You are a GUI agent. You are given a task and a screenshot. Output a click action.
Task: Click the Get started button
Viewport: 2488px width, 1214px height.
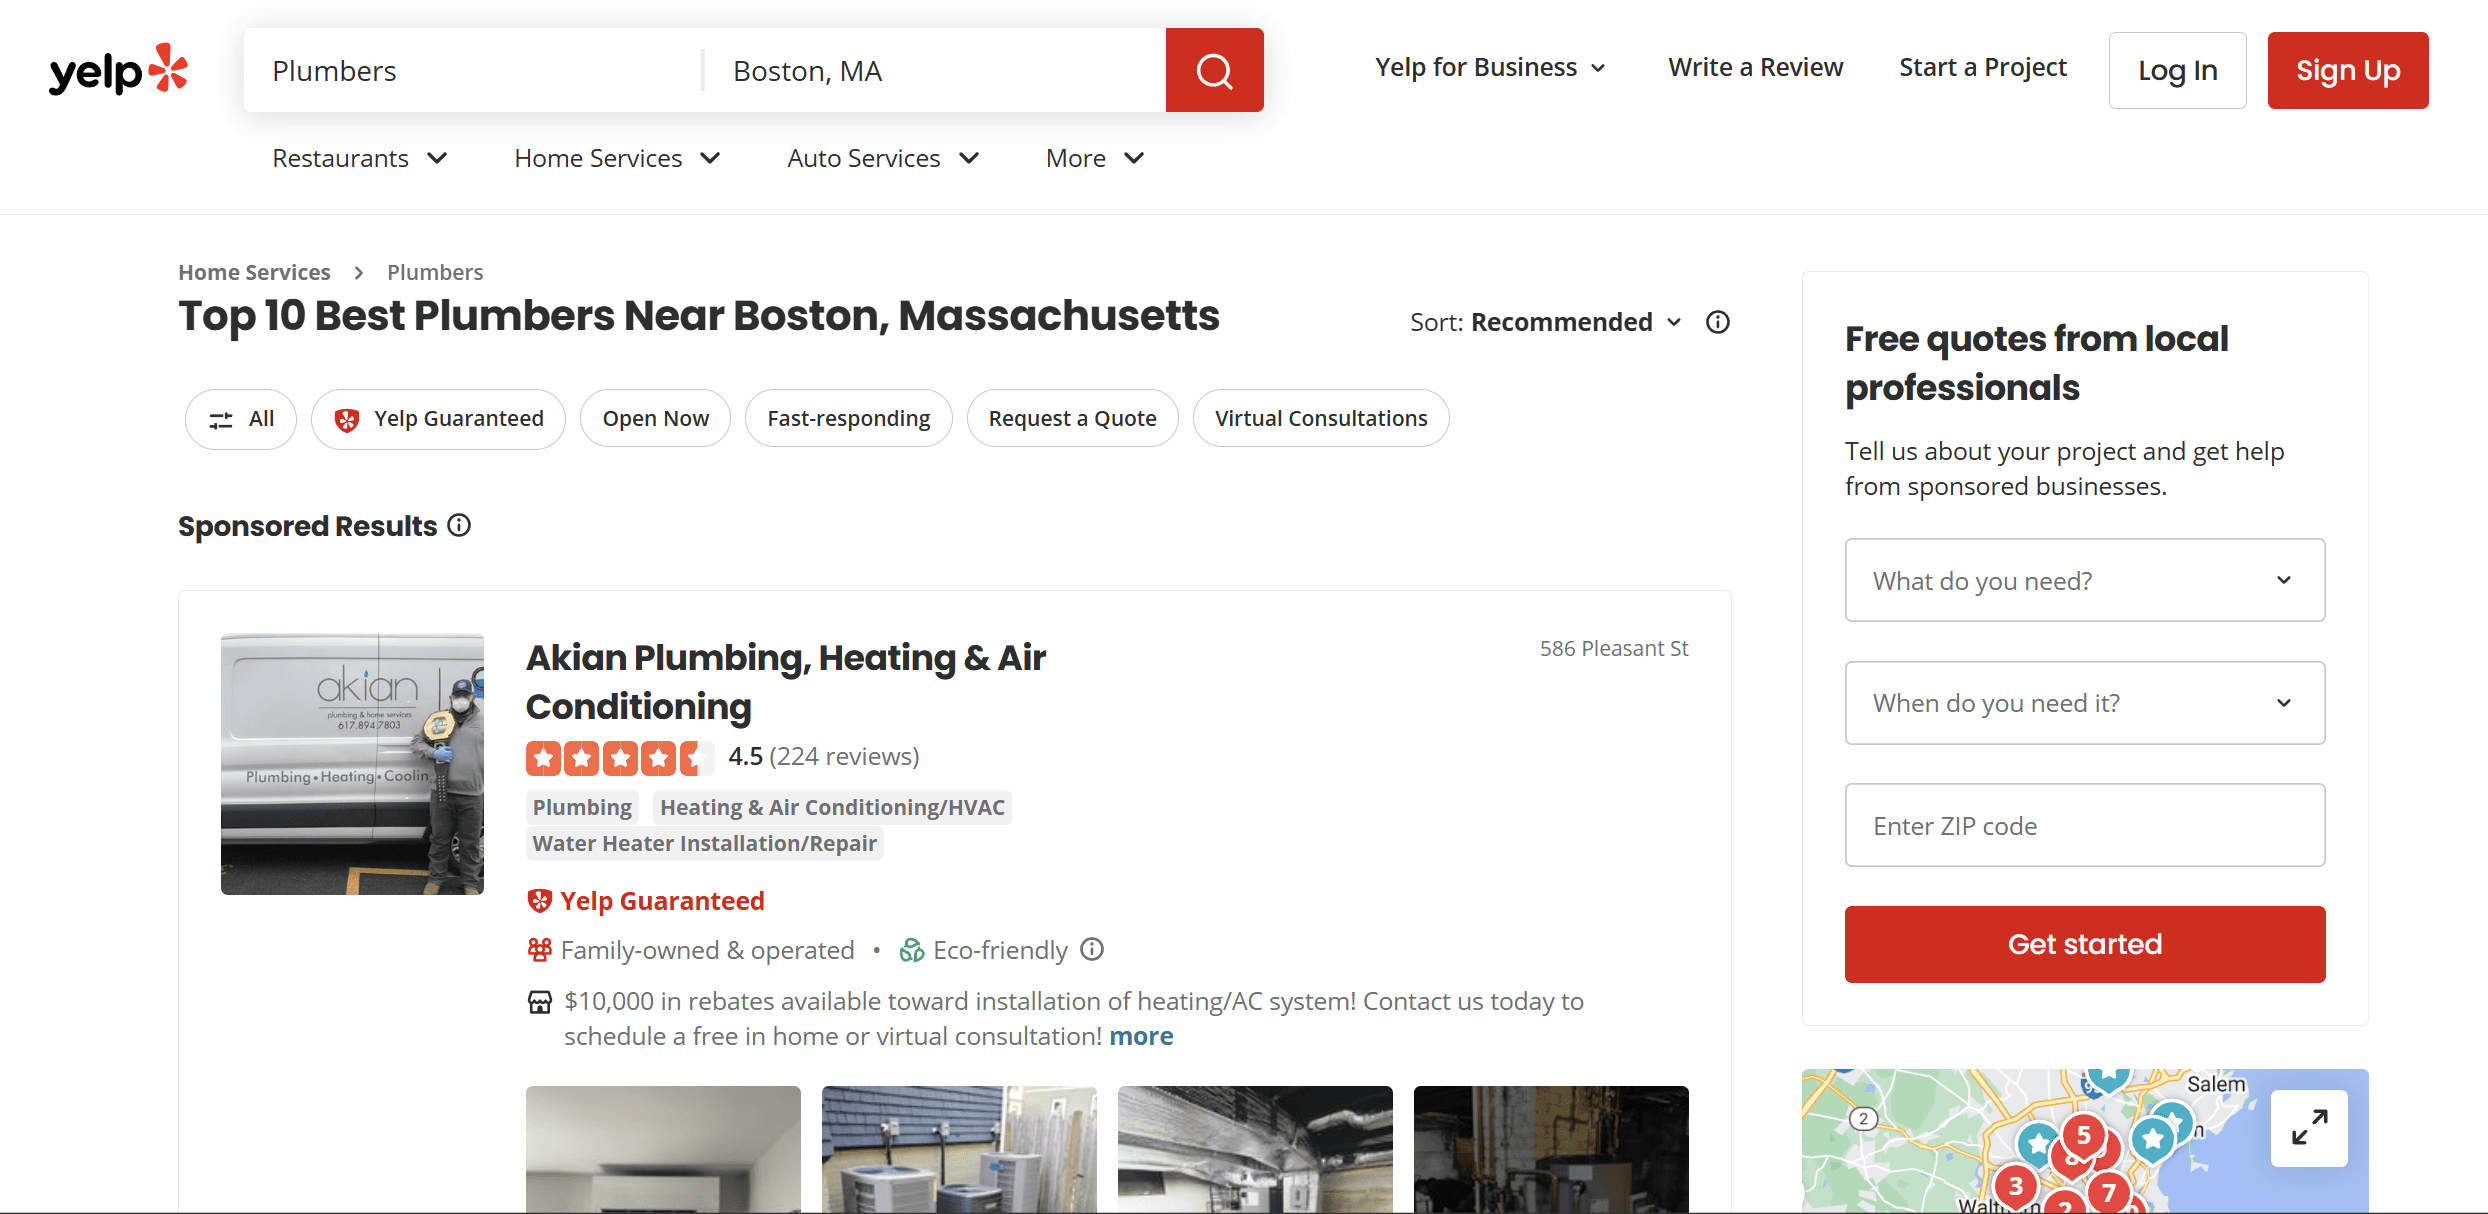2085,944
